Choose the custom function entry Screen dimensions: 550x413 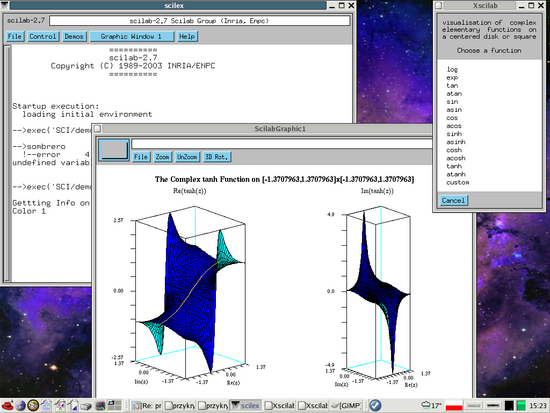click(x=458, y=182)
